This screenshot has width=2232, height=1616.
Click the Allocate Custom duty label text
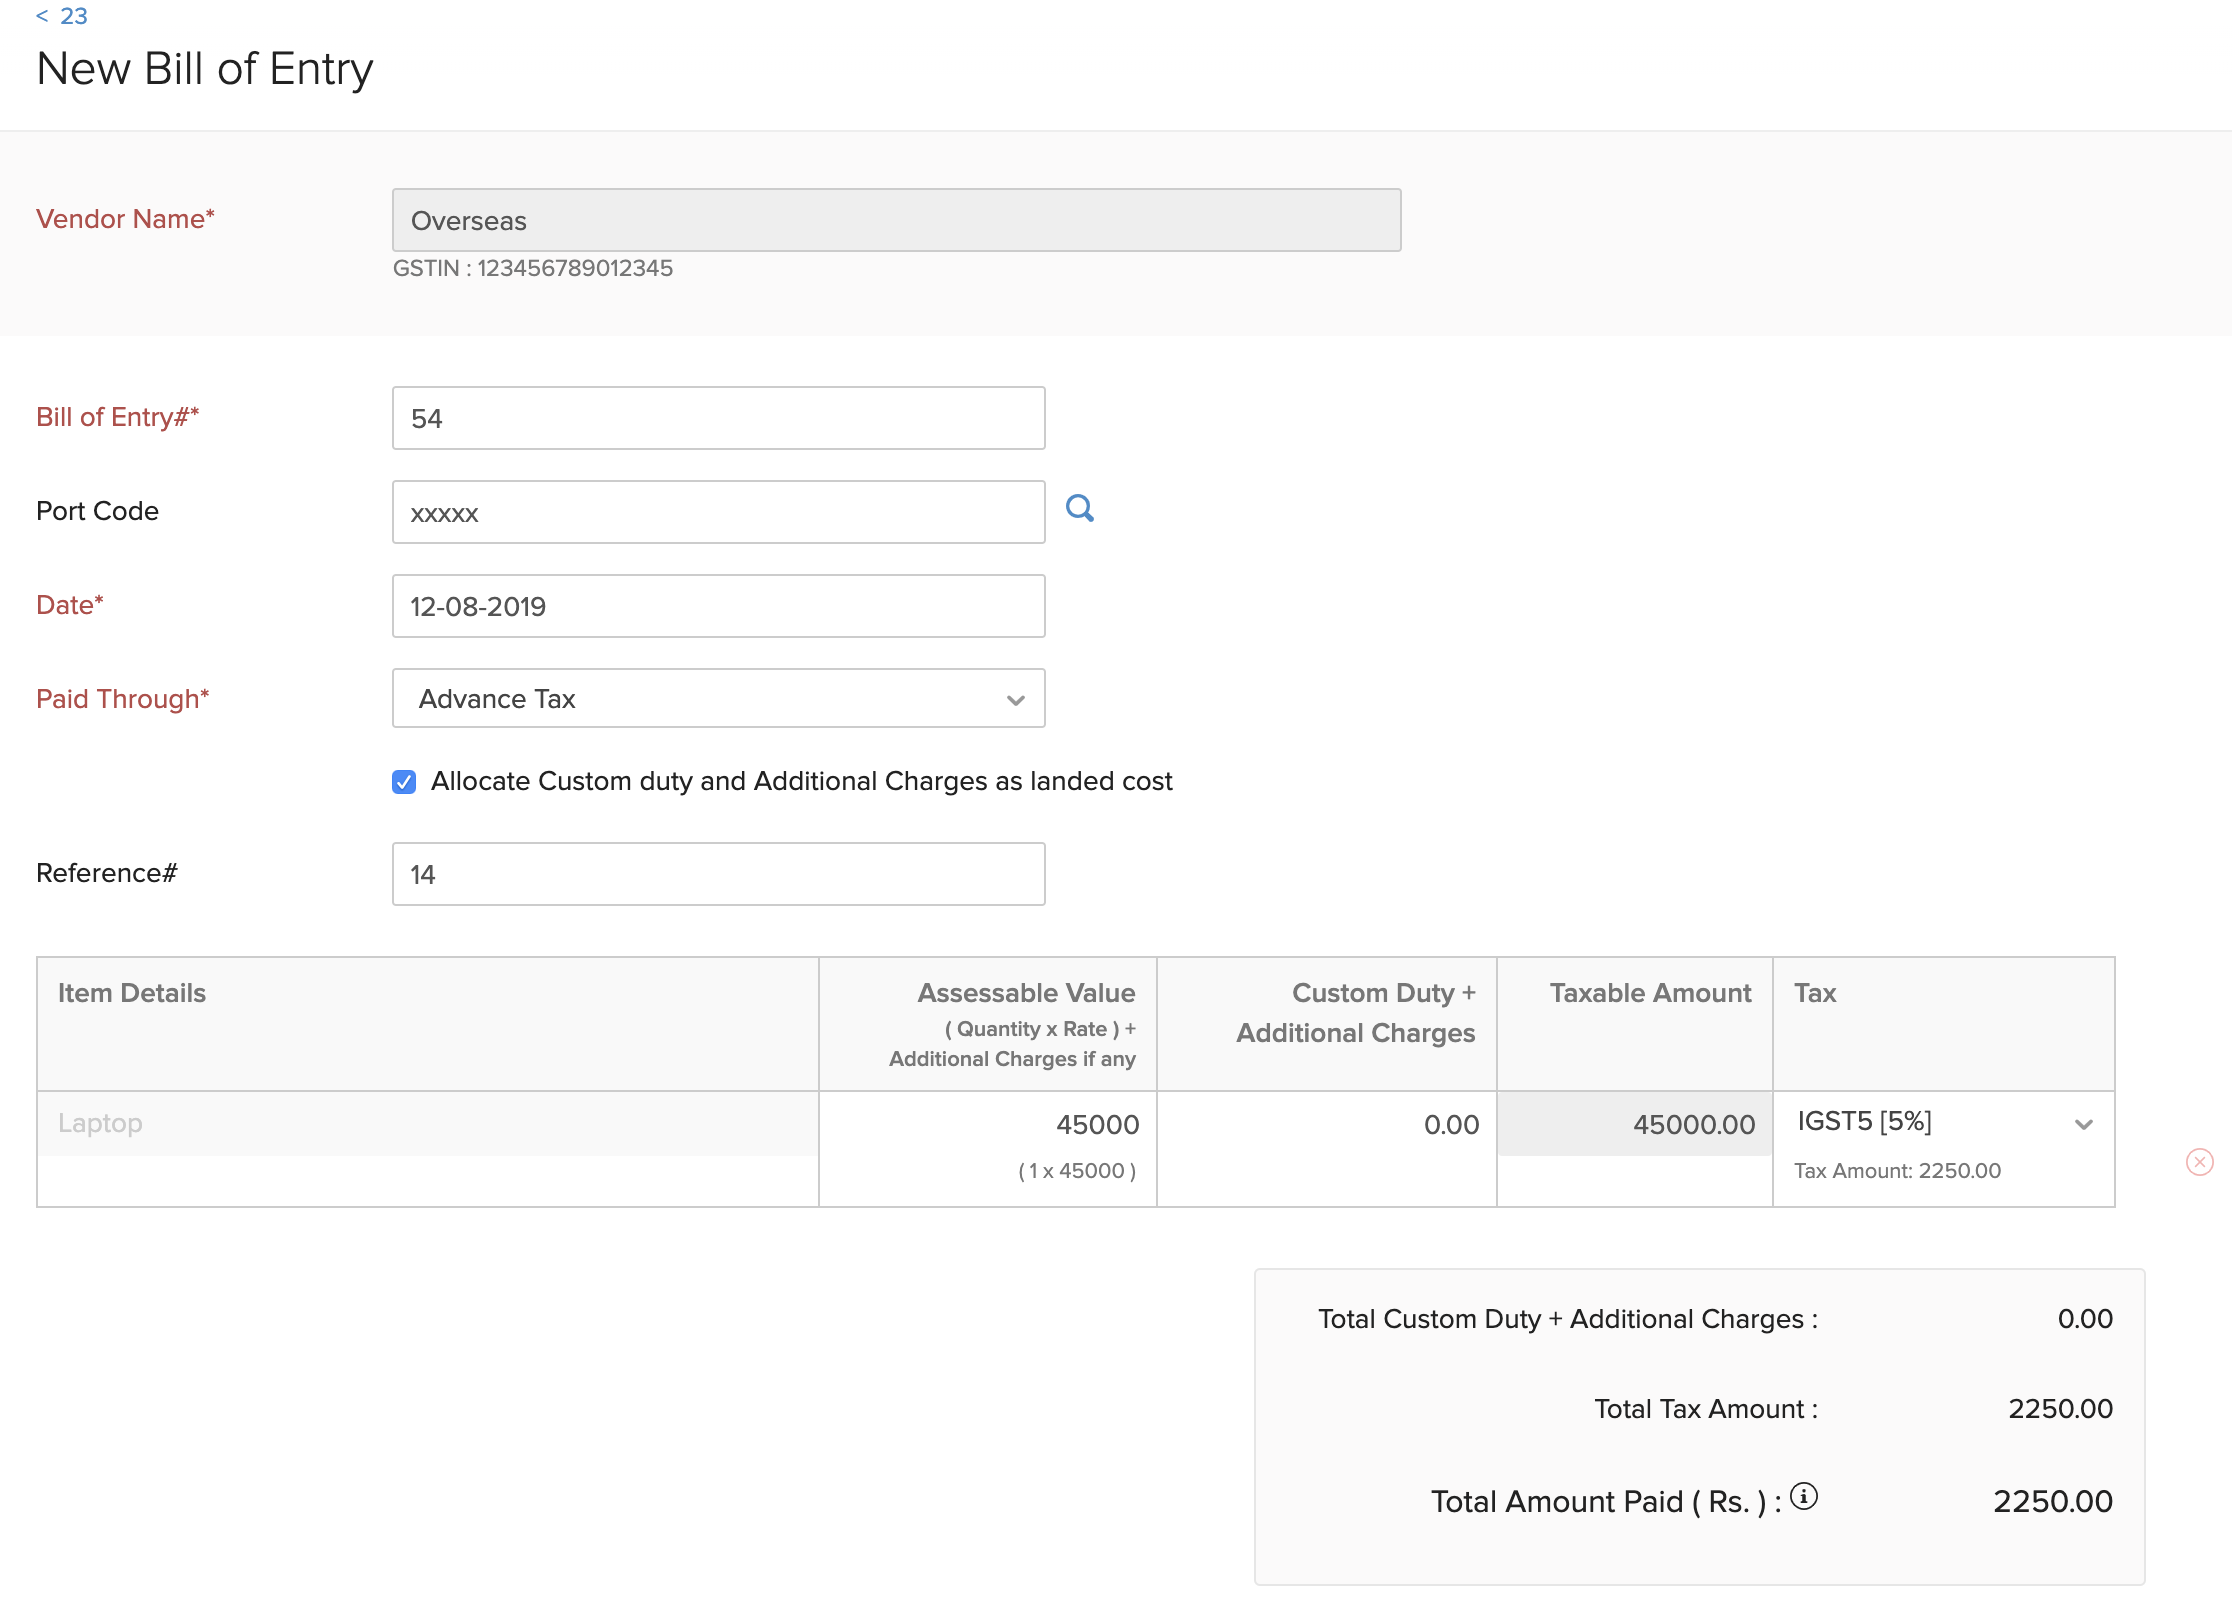tap(801, 781)
